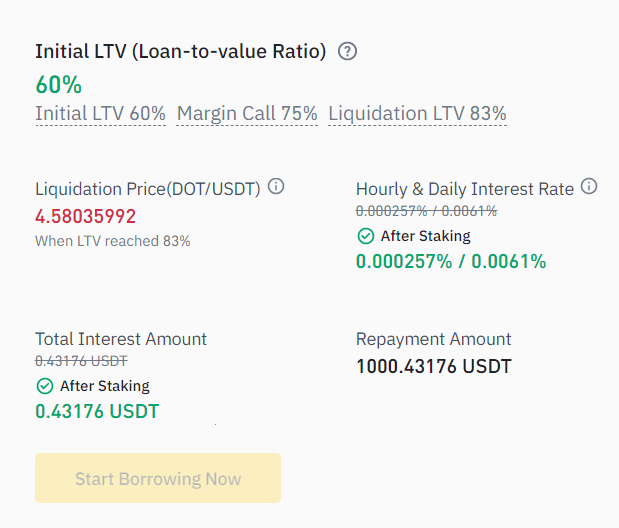Click the "When LTV reached 83%" note

click(113, 241)
